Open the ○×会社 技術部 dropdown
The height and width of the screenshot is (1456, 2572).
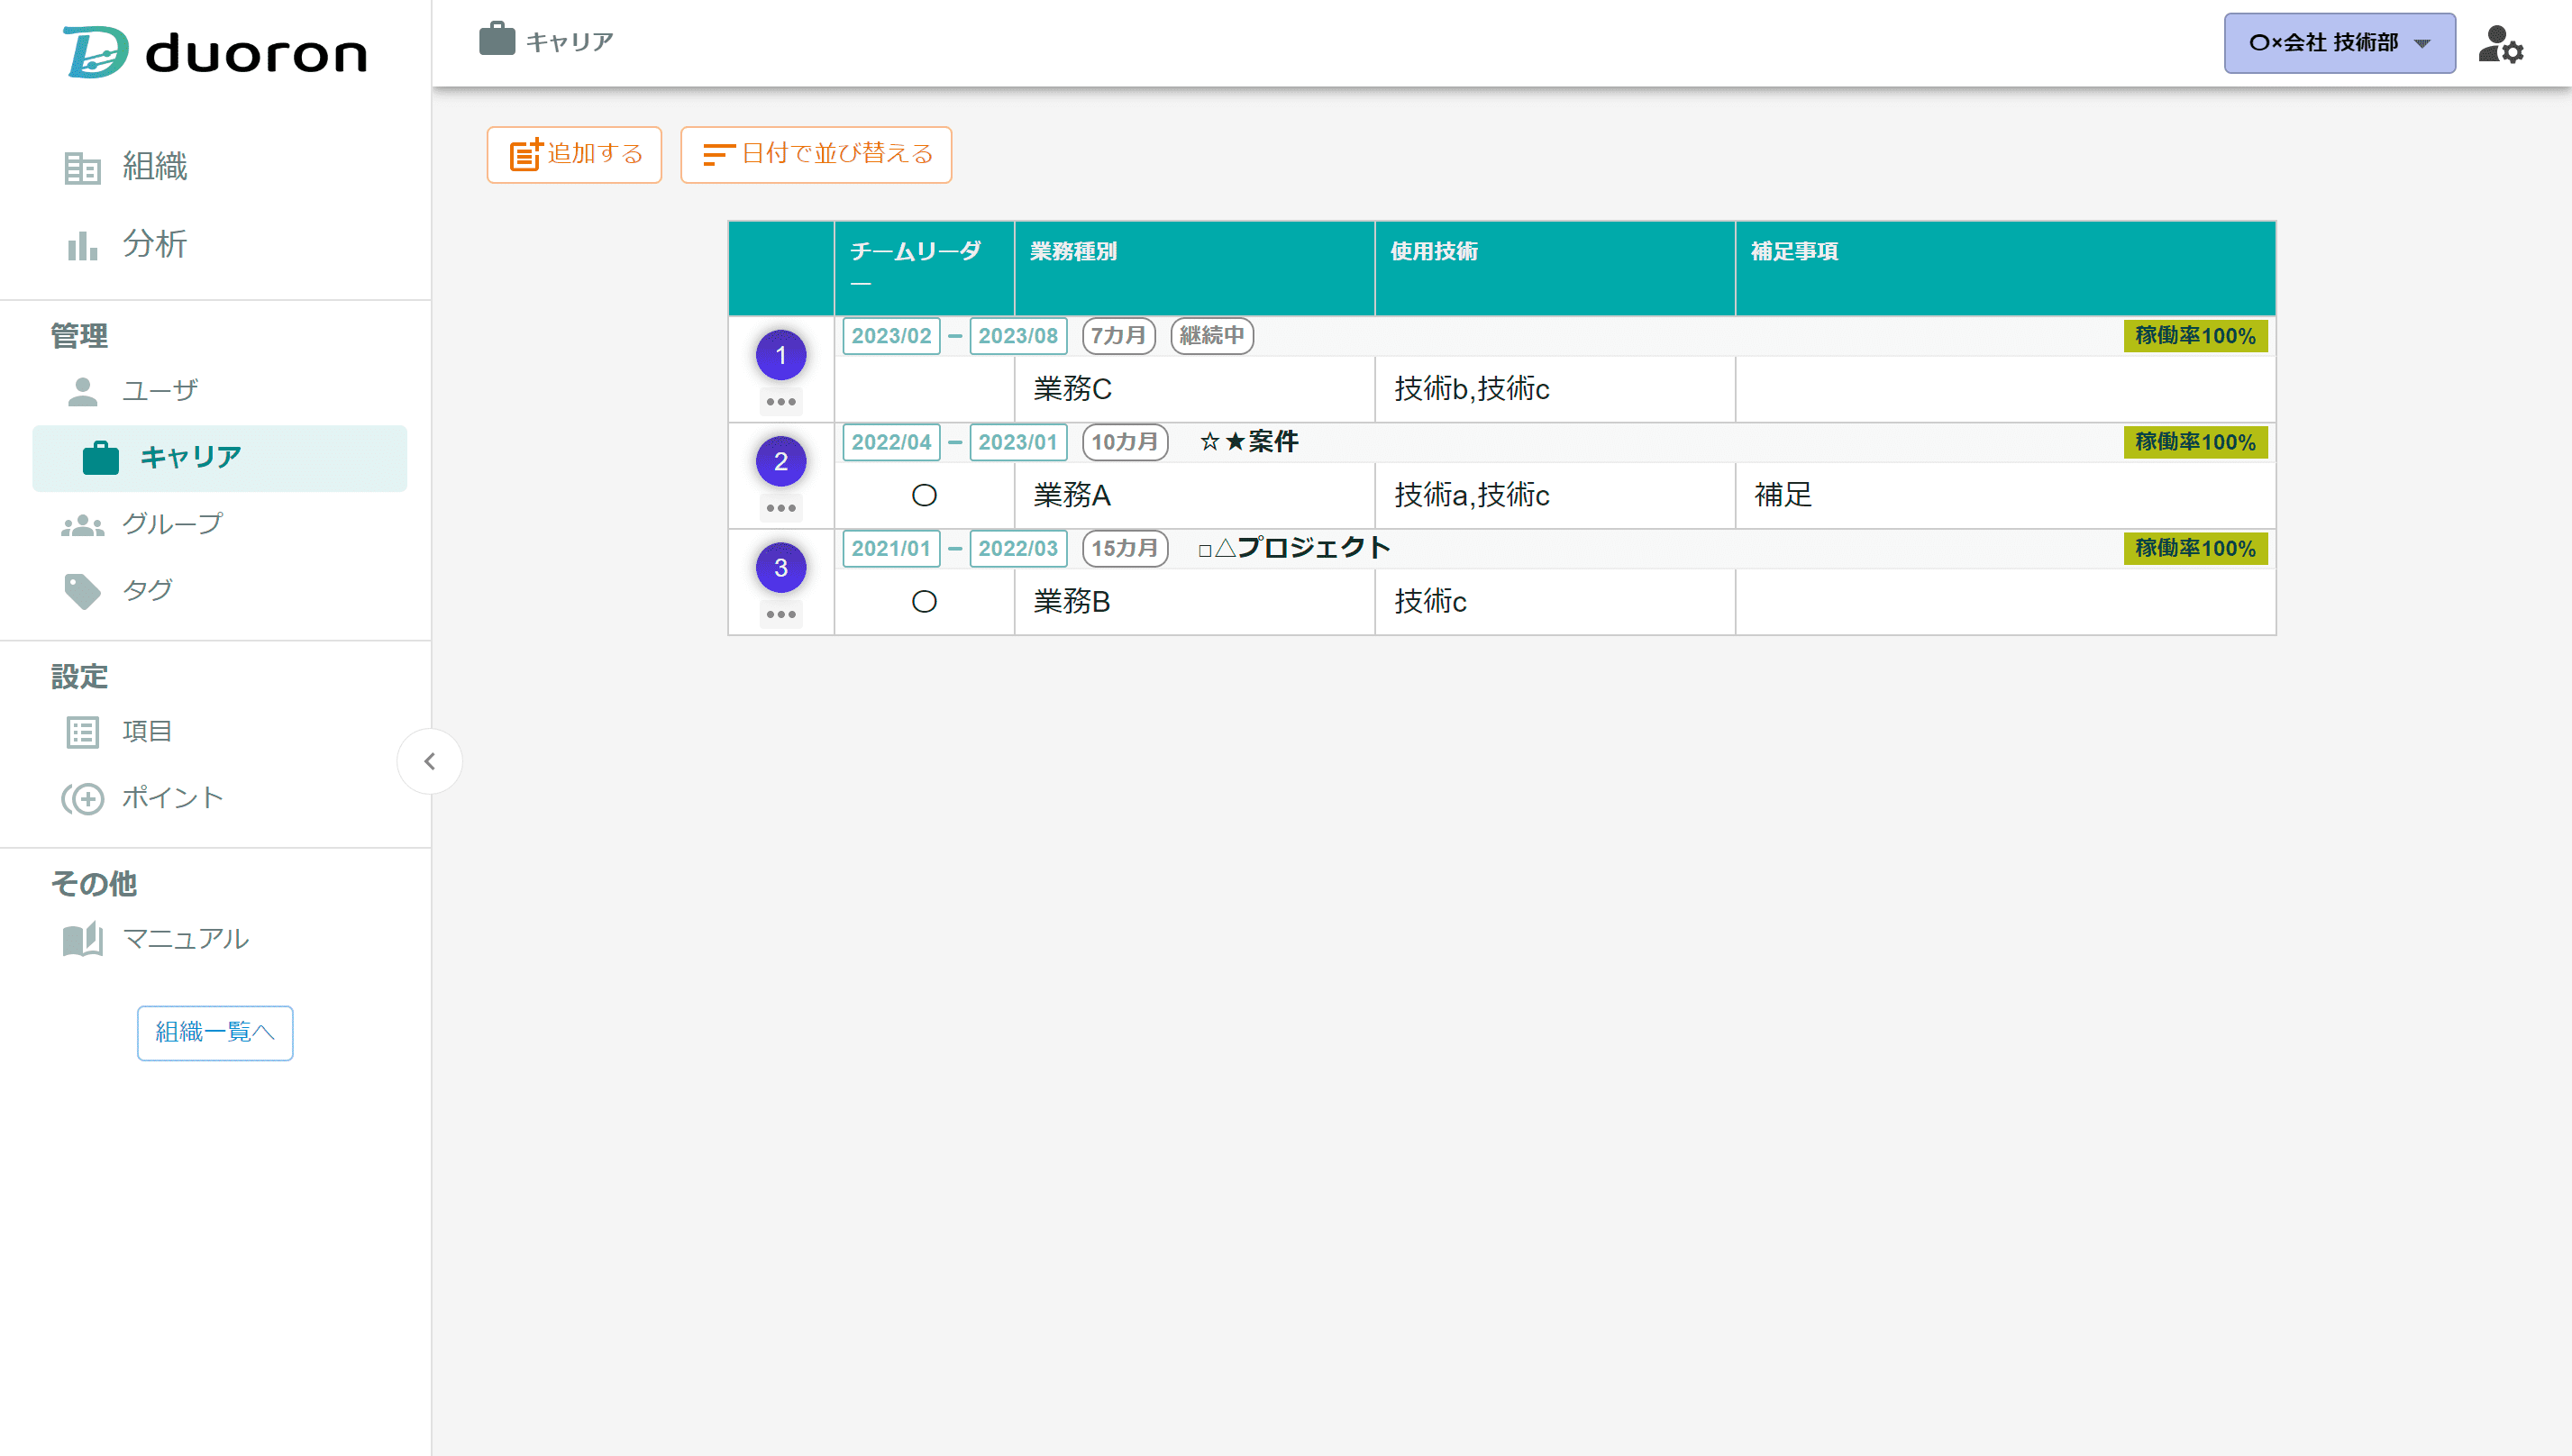[x=2339, y=43]
